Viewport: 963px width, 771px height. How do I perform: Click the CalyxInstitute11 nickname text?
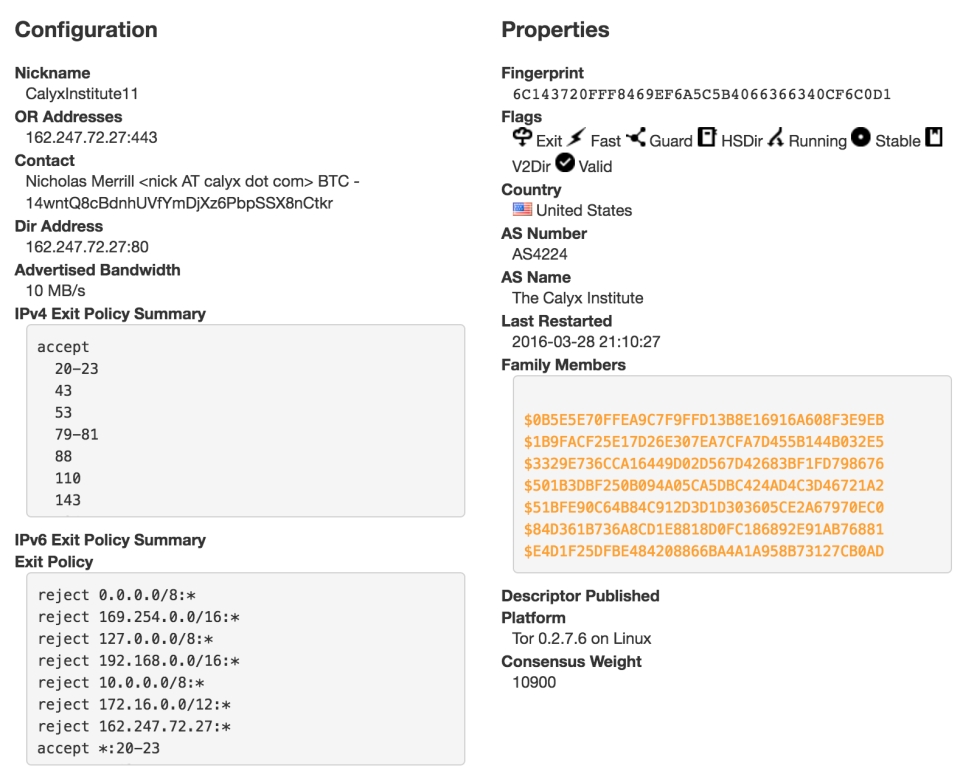coord(82,94)
